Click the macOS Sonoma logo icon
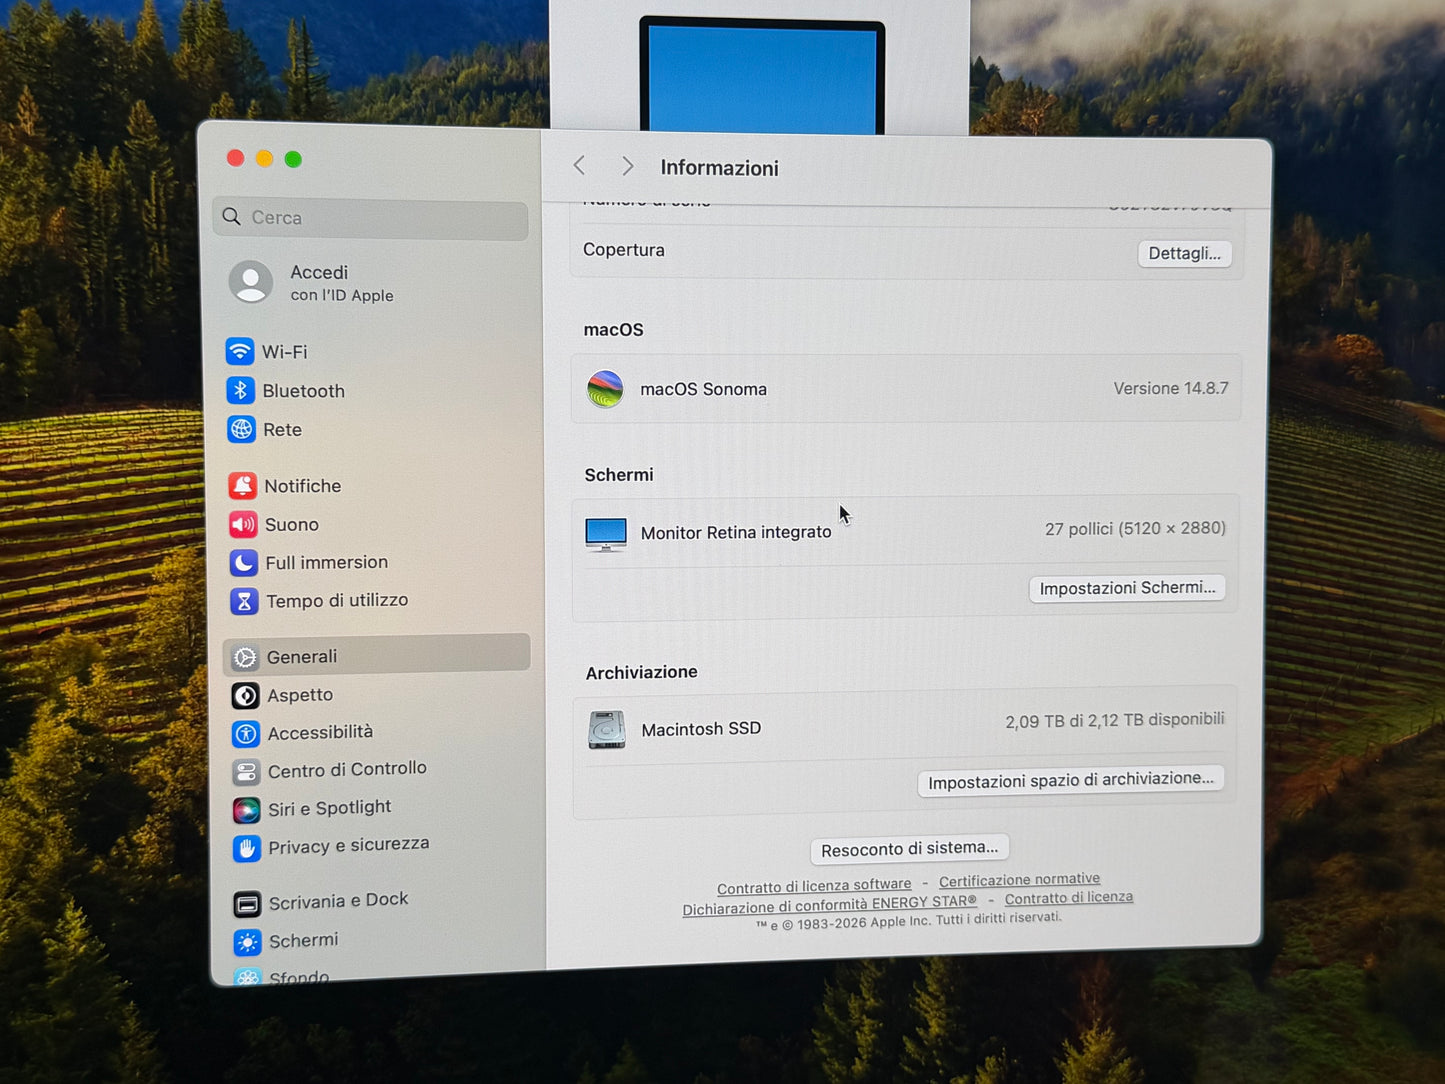Viewport: 1445px width, 1084px height. pos(605,389)
